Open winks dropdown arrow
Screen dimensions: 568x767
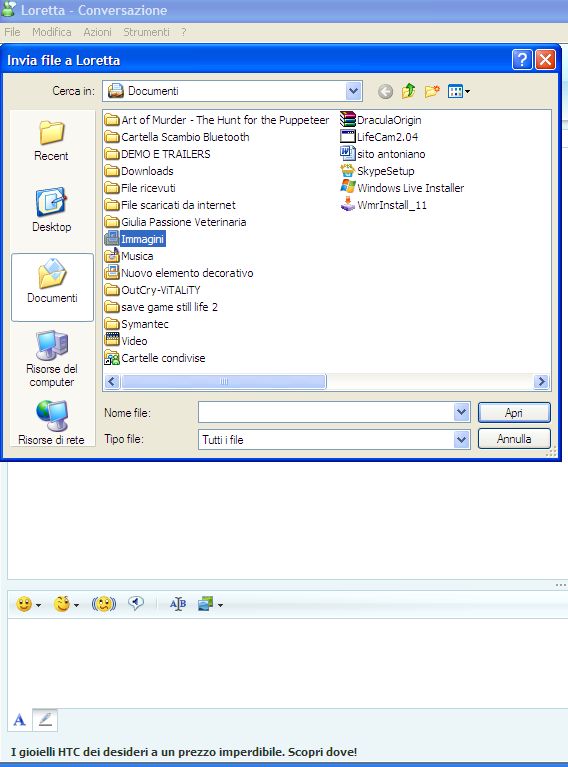point(76,606)
